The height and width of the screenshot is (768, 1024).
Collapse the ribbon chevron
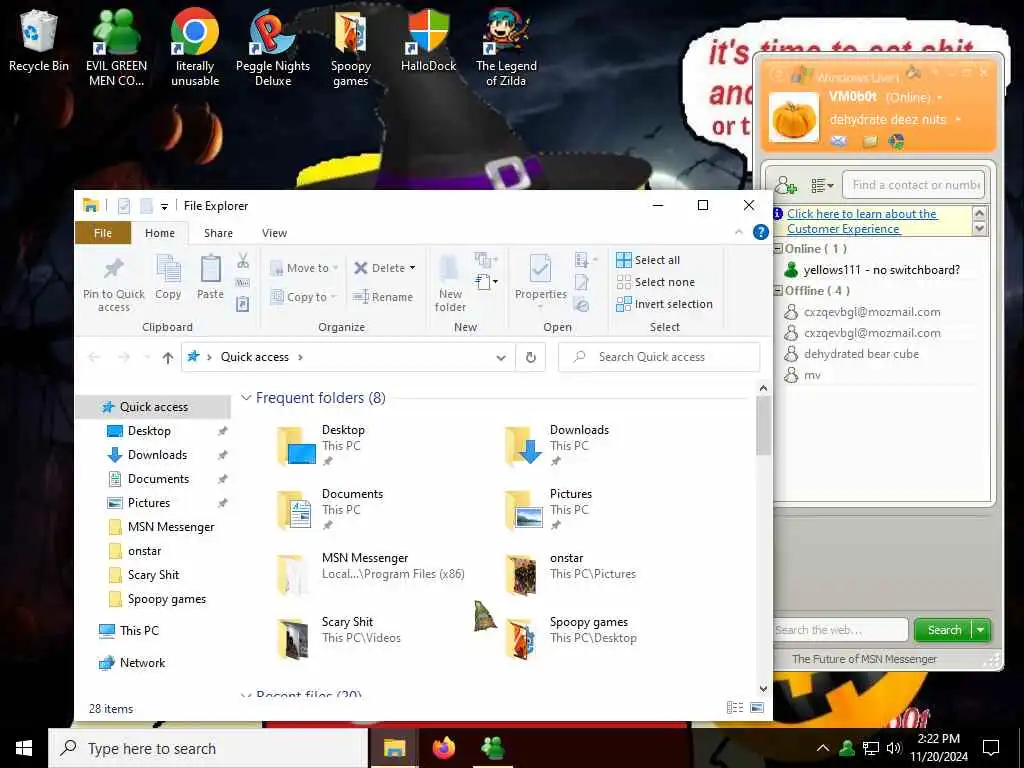(739, 232)
